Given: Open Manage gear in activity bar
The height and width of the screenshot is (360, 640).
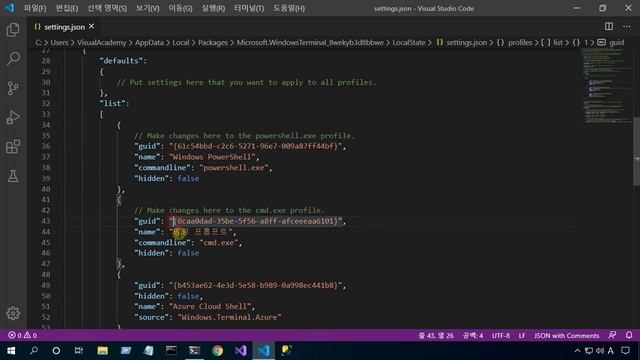Looking at the screenshot, I should 13,313.
